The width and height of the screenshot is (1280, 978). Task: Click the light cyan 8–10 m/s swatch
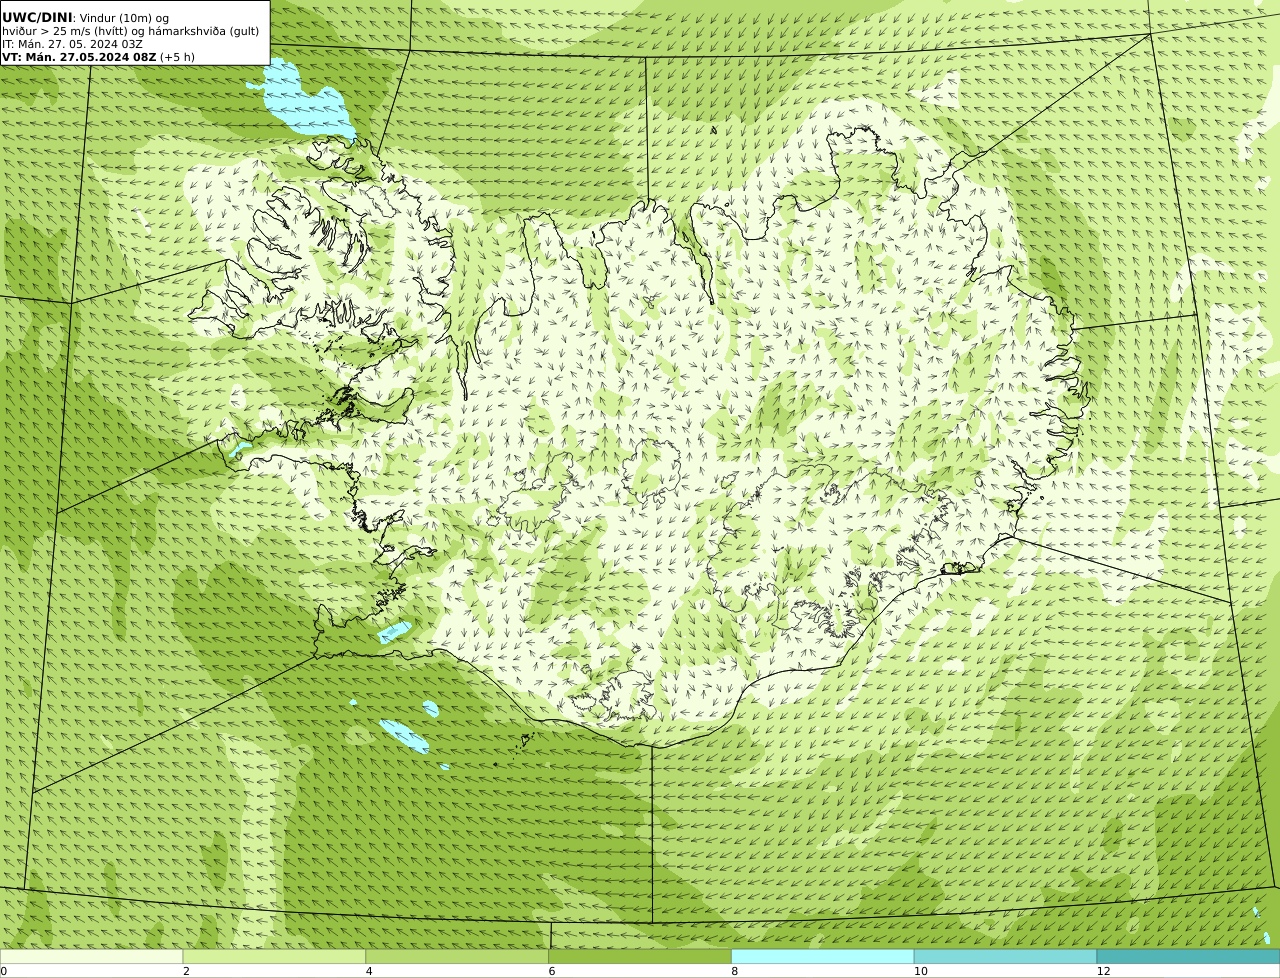tap(822, 957)
